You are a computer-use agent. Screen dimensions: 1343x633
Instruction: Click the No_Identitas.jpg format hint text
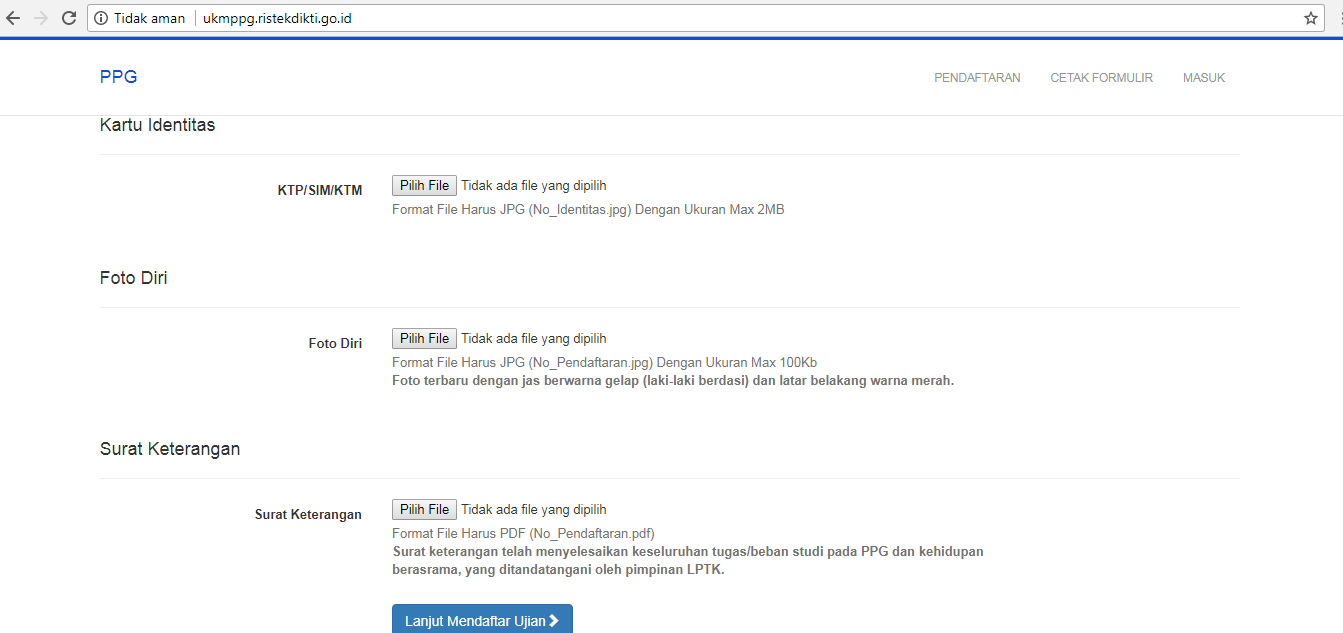pyautogui.click(x=588, y=210)
